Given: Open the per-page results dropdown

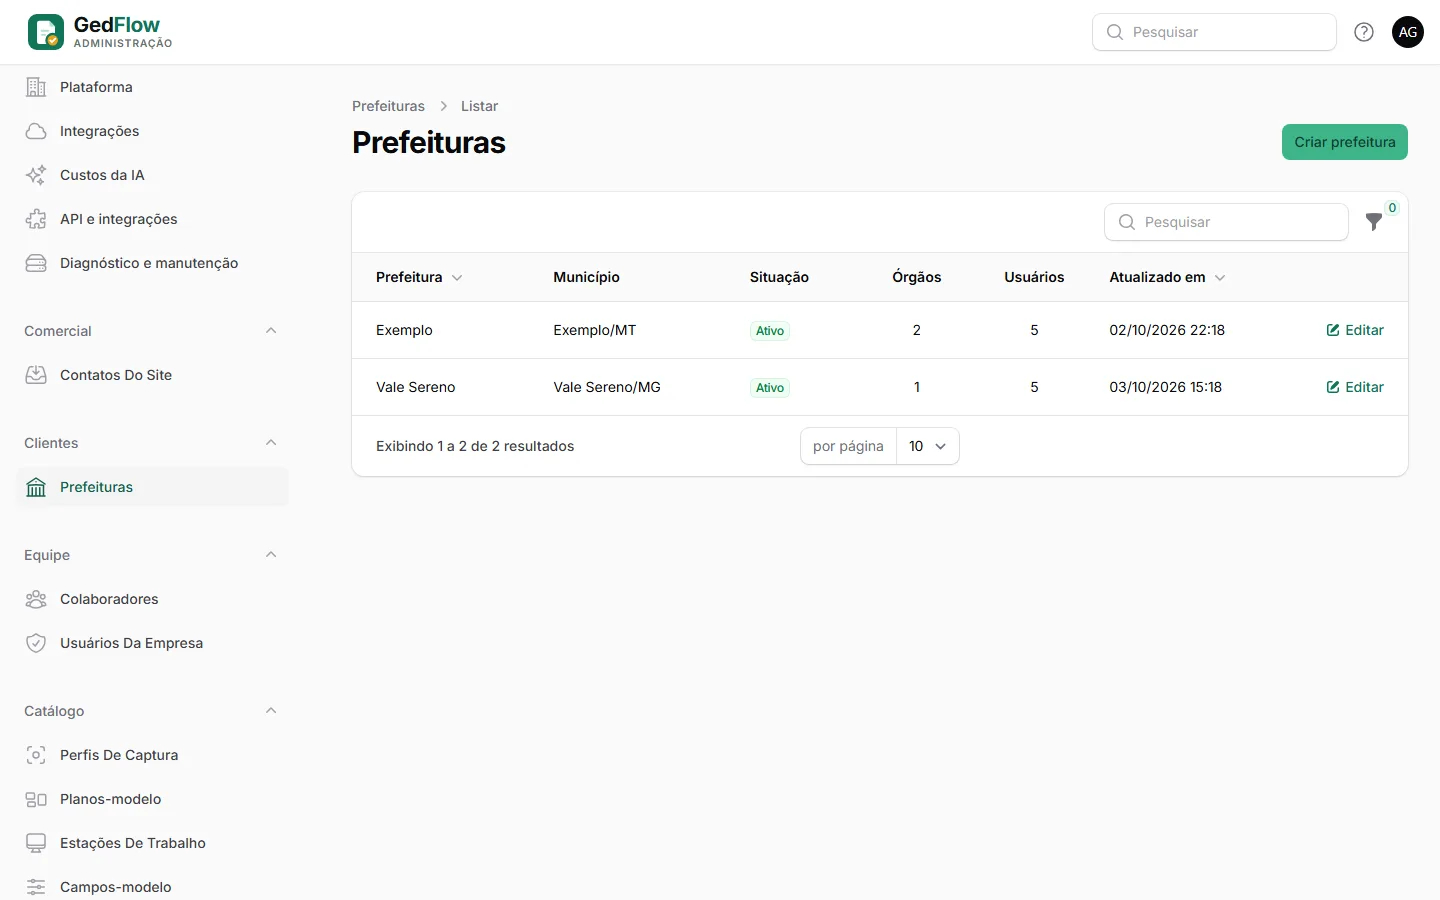Looking at the screenshot, I should pyautogui.click(x=928, y=446).
